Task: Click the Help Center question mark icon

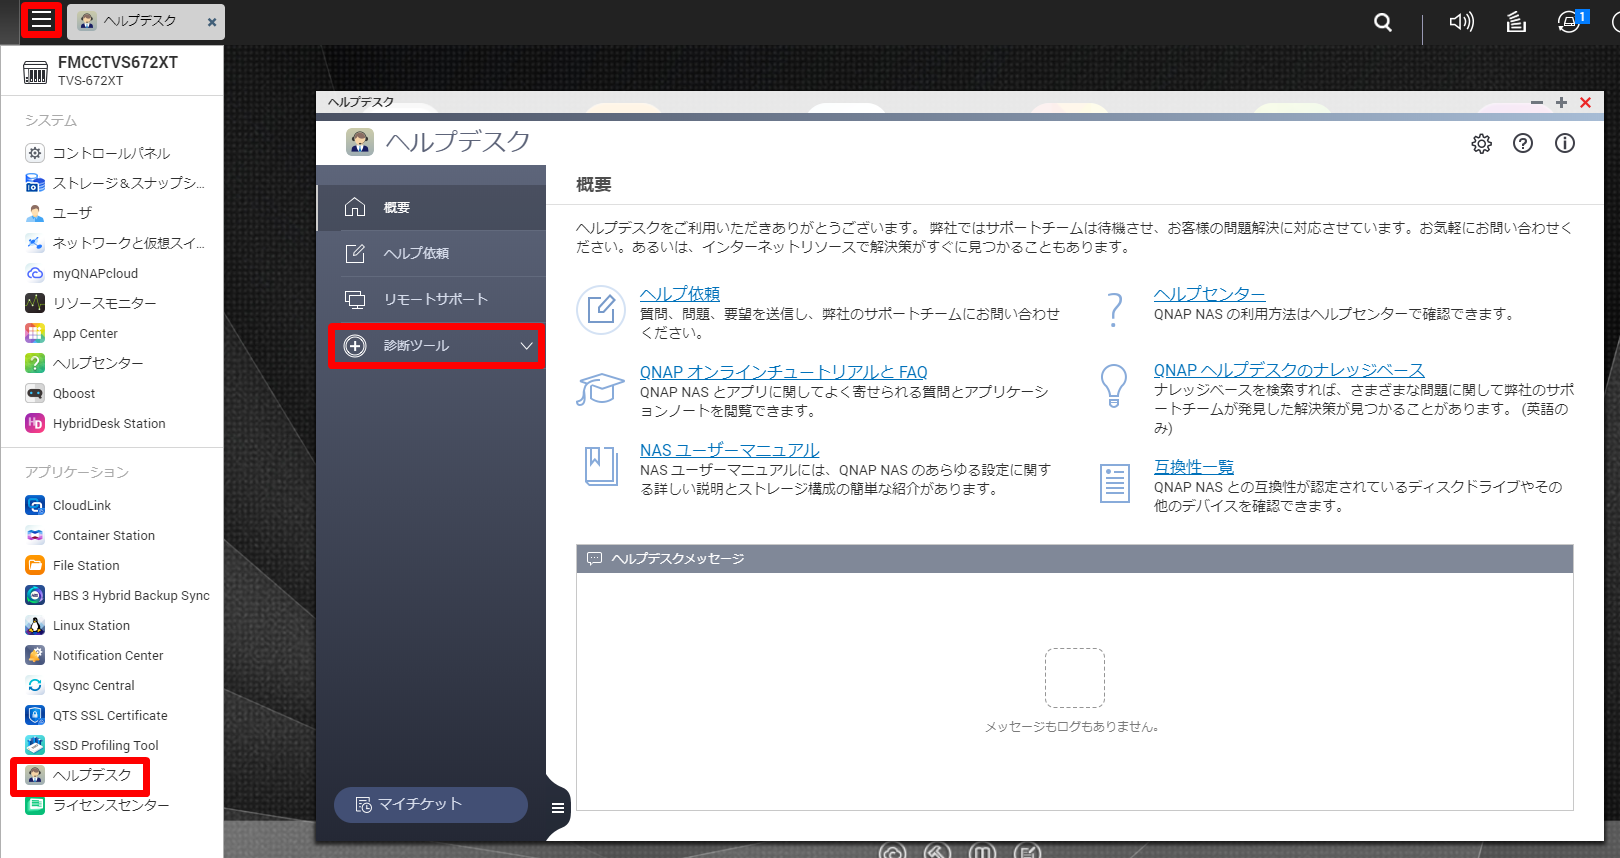Action: click(1115, 310)
